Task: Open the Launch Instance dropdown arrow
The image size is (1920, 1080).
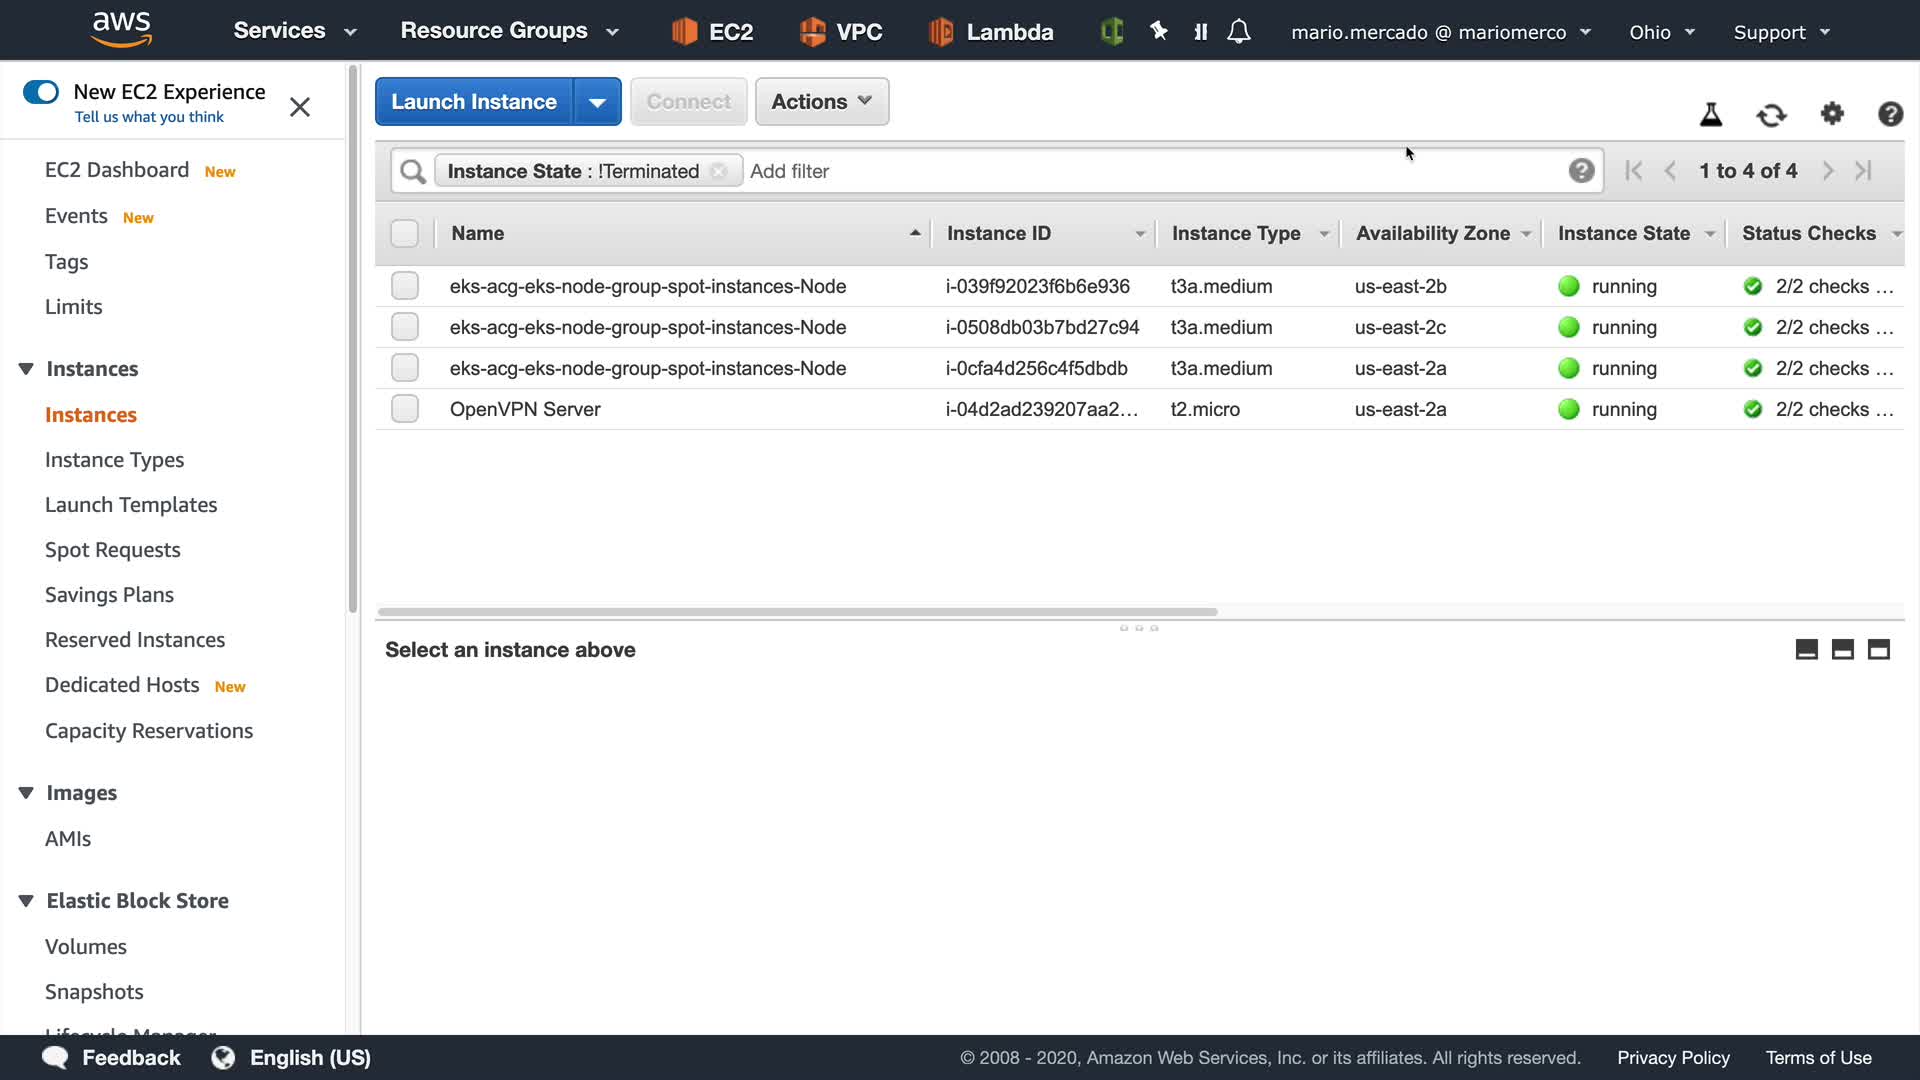Action: click(x=597, y=102)
